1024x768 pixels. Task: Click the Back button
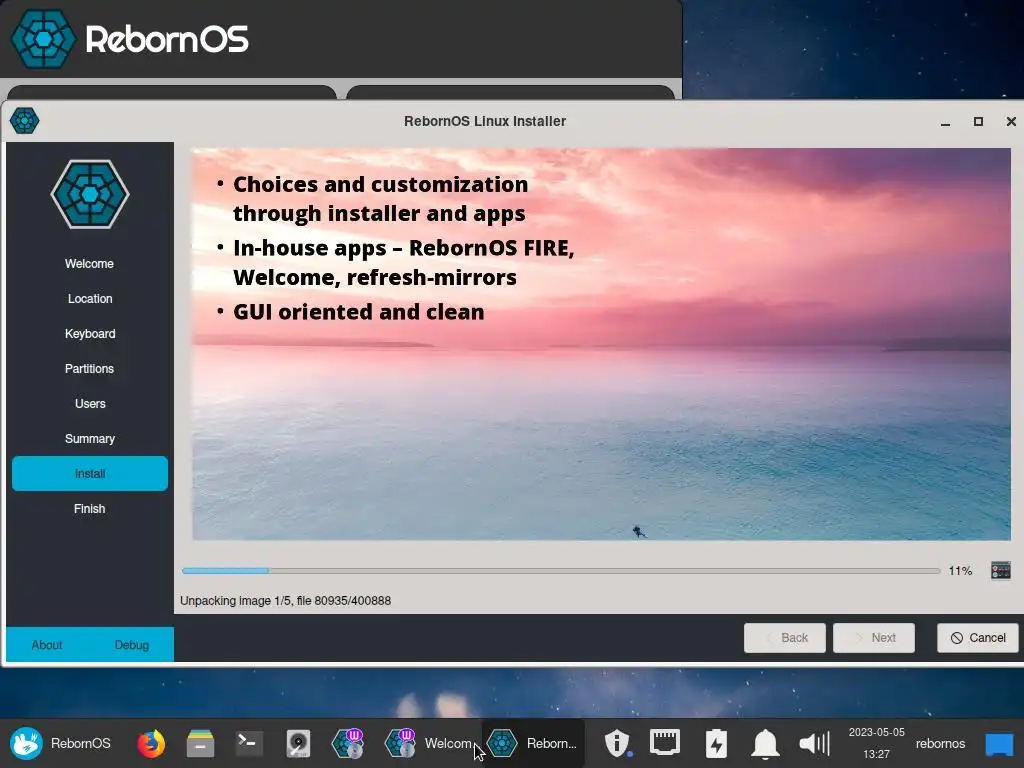(784, 637)
